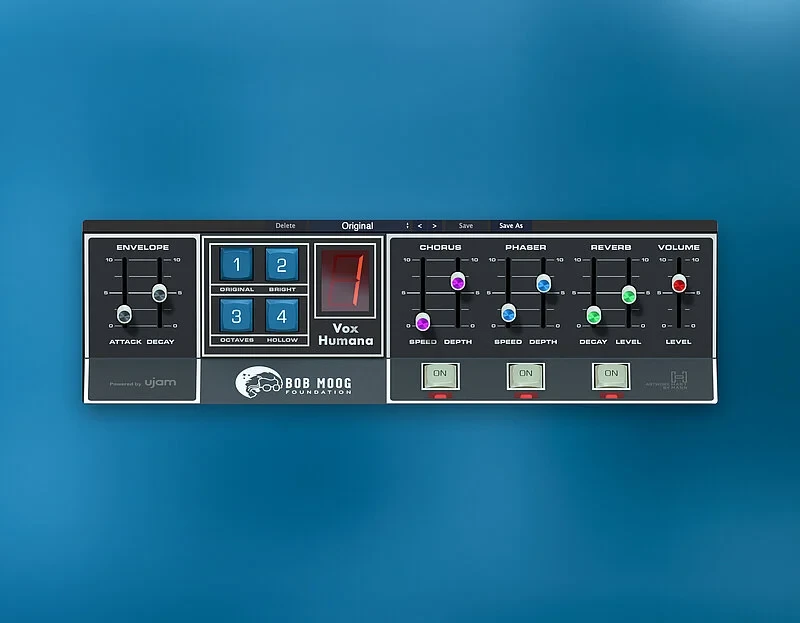Screen dimensions: 800x623
Task: Click the purple Chorus Depth slider knob
Action: pos(458,282)
